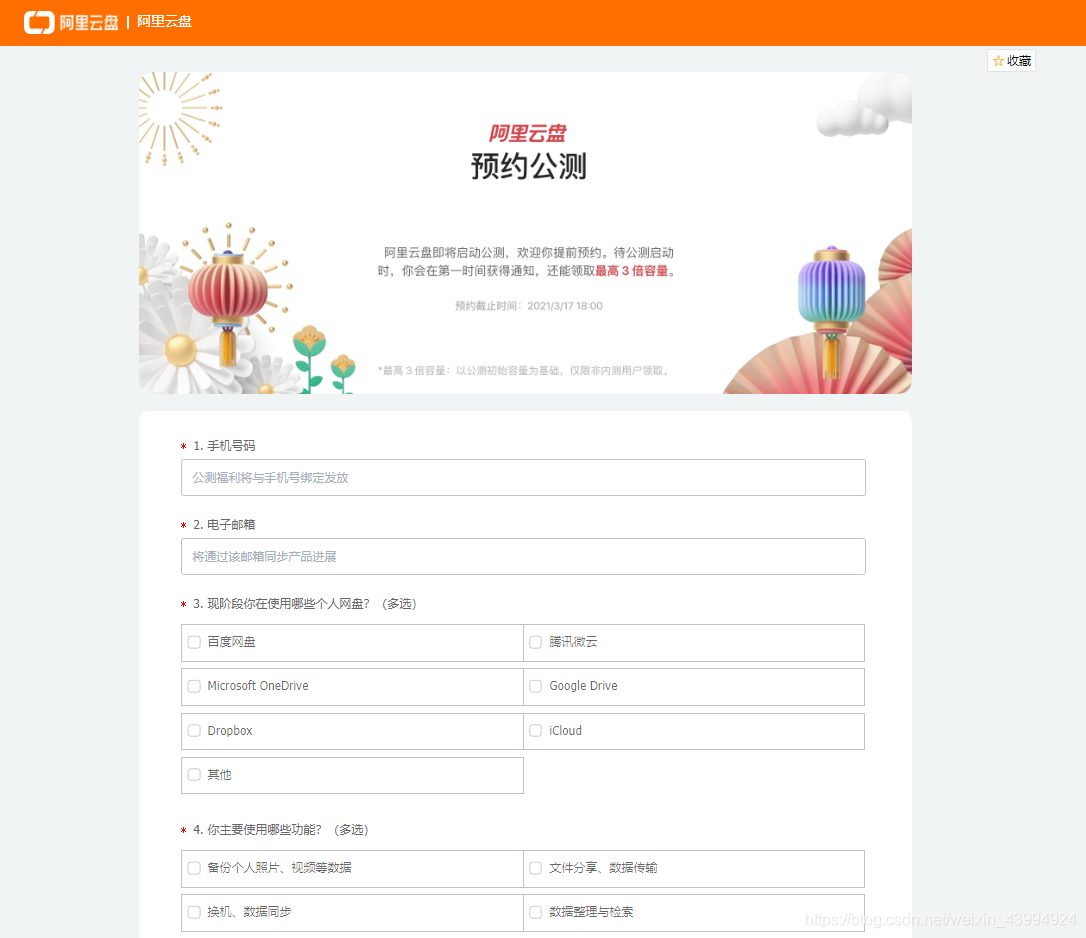The height and width of the screenshot is (938, 1086).
Task: Check 备份个人照片、视频等数据 option
Action: tap(195, 868)
